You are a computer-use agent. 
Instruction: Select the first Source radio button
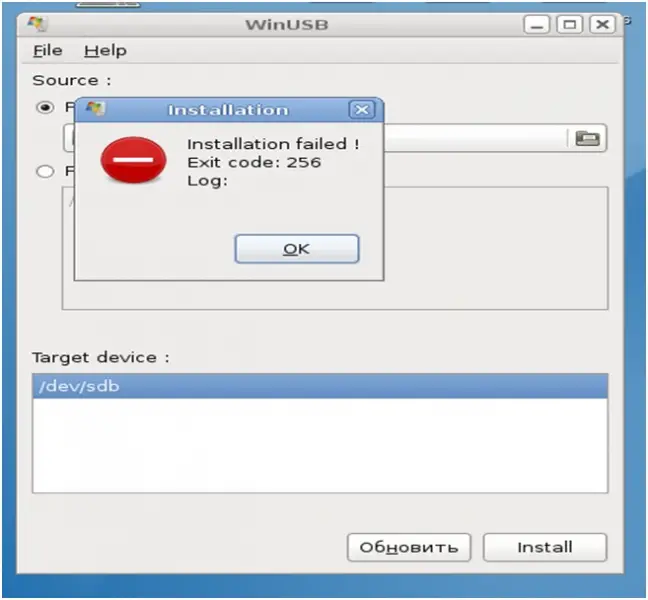pos(45,107)
